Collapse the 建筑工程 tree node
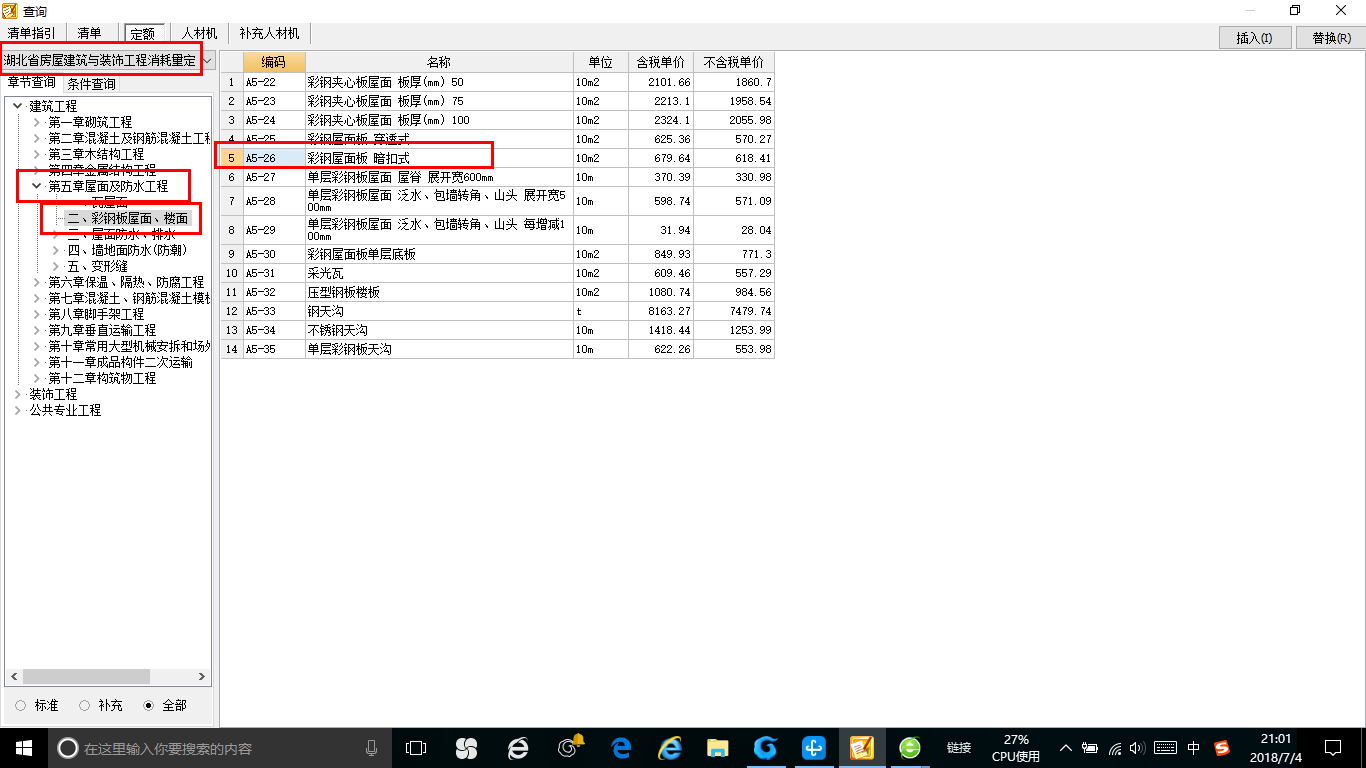Screen dimensions: 1366x768 click(18, 106)
